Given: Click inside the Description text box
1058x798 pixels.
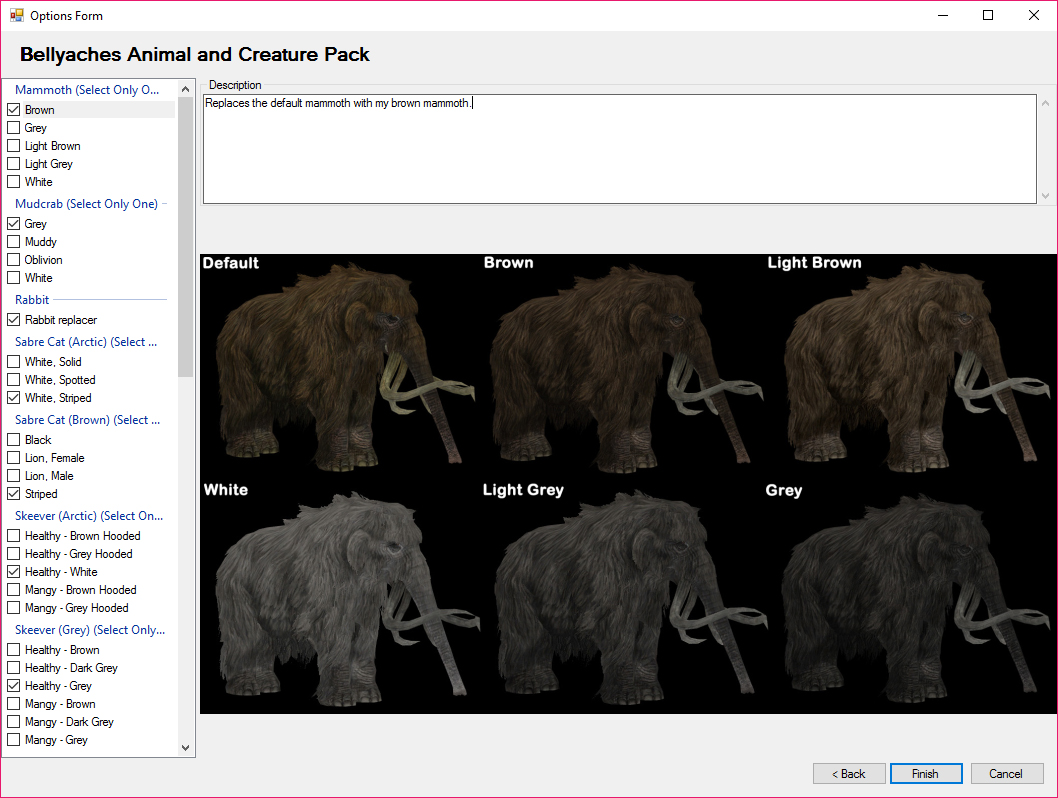Looking at the screenshot, I should (x=619, y=149).
